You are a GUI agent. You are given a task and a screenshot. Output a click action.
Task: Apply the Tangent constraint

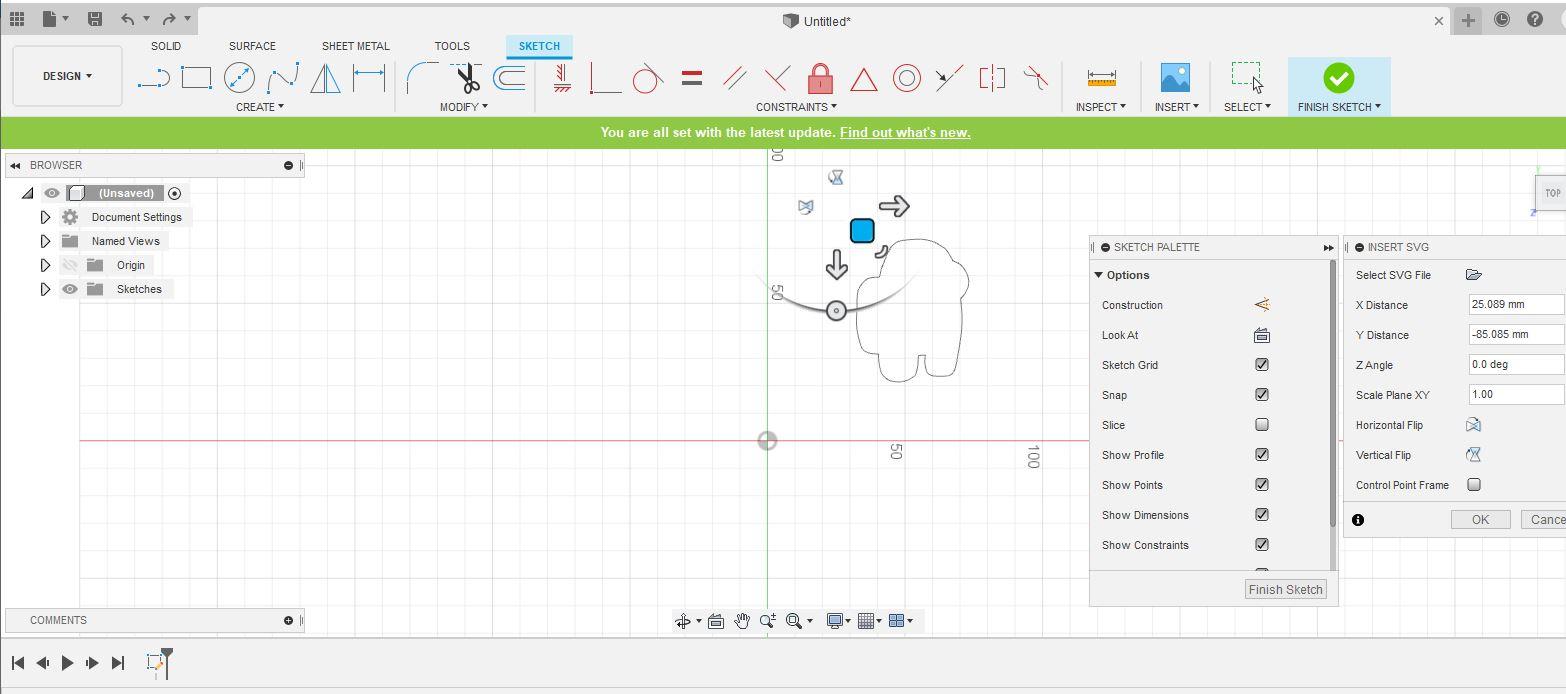(648, 77)
